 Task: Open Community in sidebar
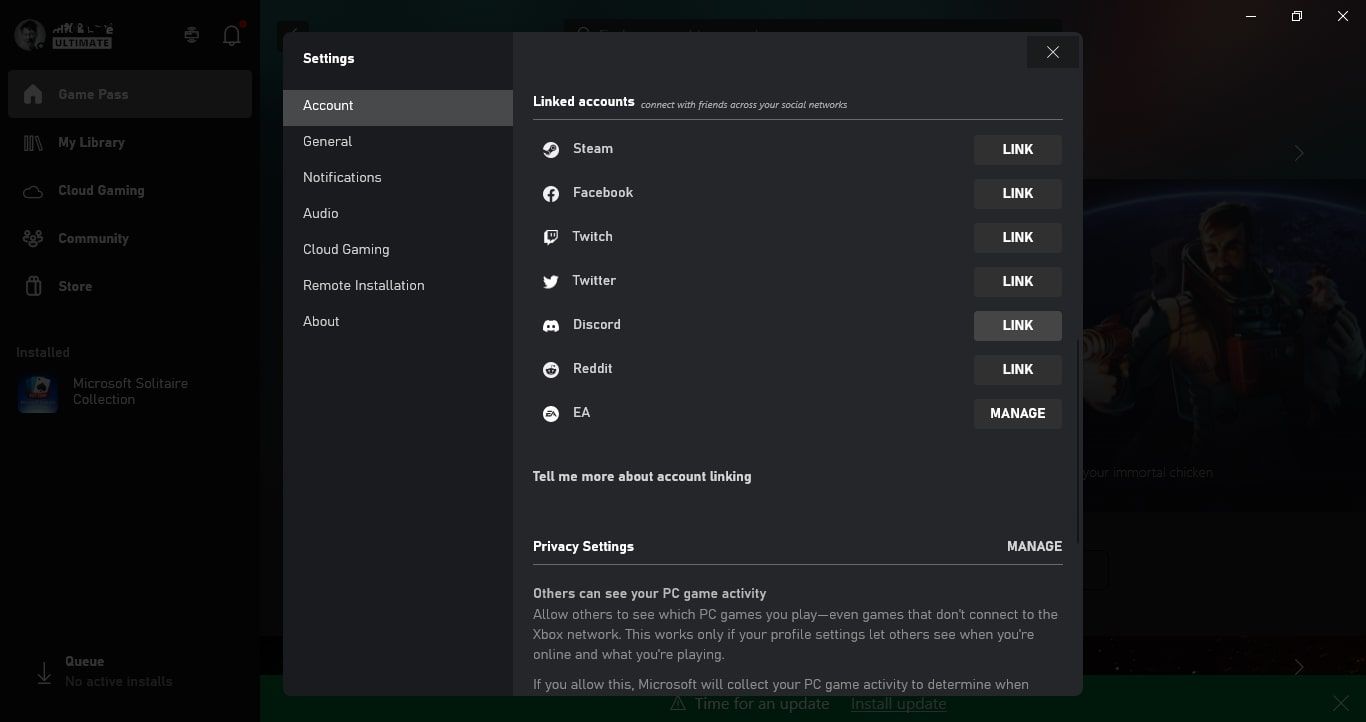pos(130,238)
